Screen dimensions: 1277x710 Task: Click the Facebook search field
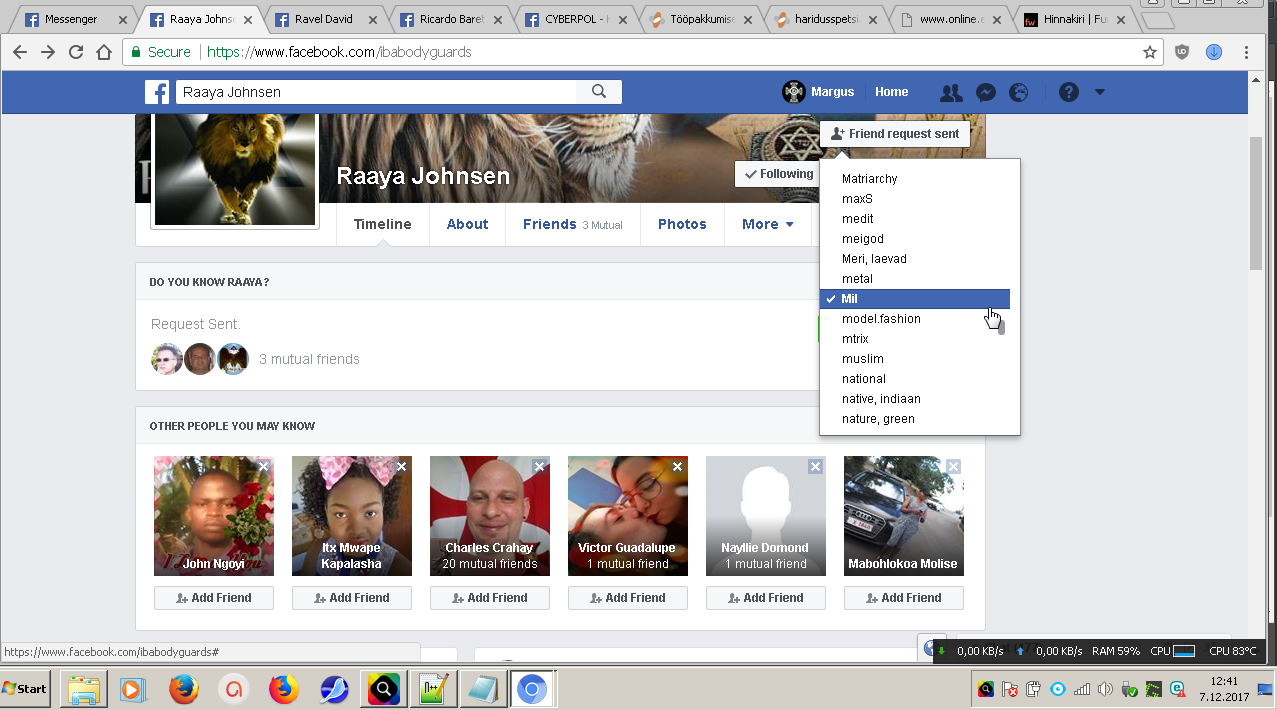377,92
